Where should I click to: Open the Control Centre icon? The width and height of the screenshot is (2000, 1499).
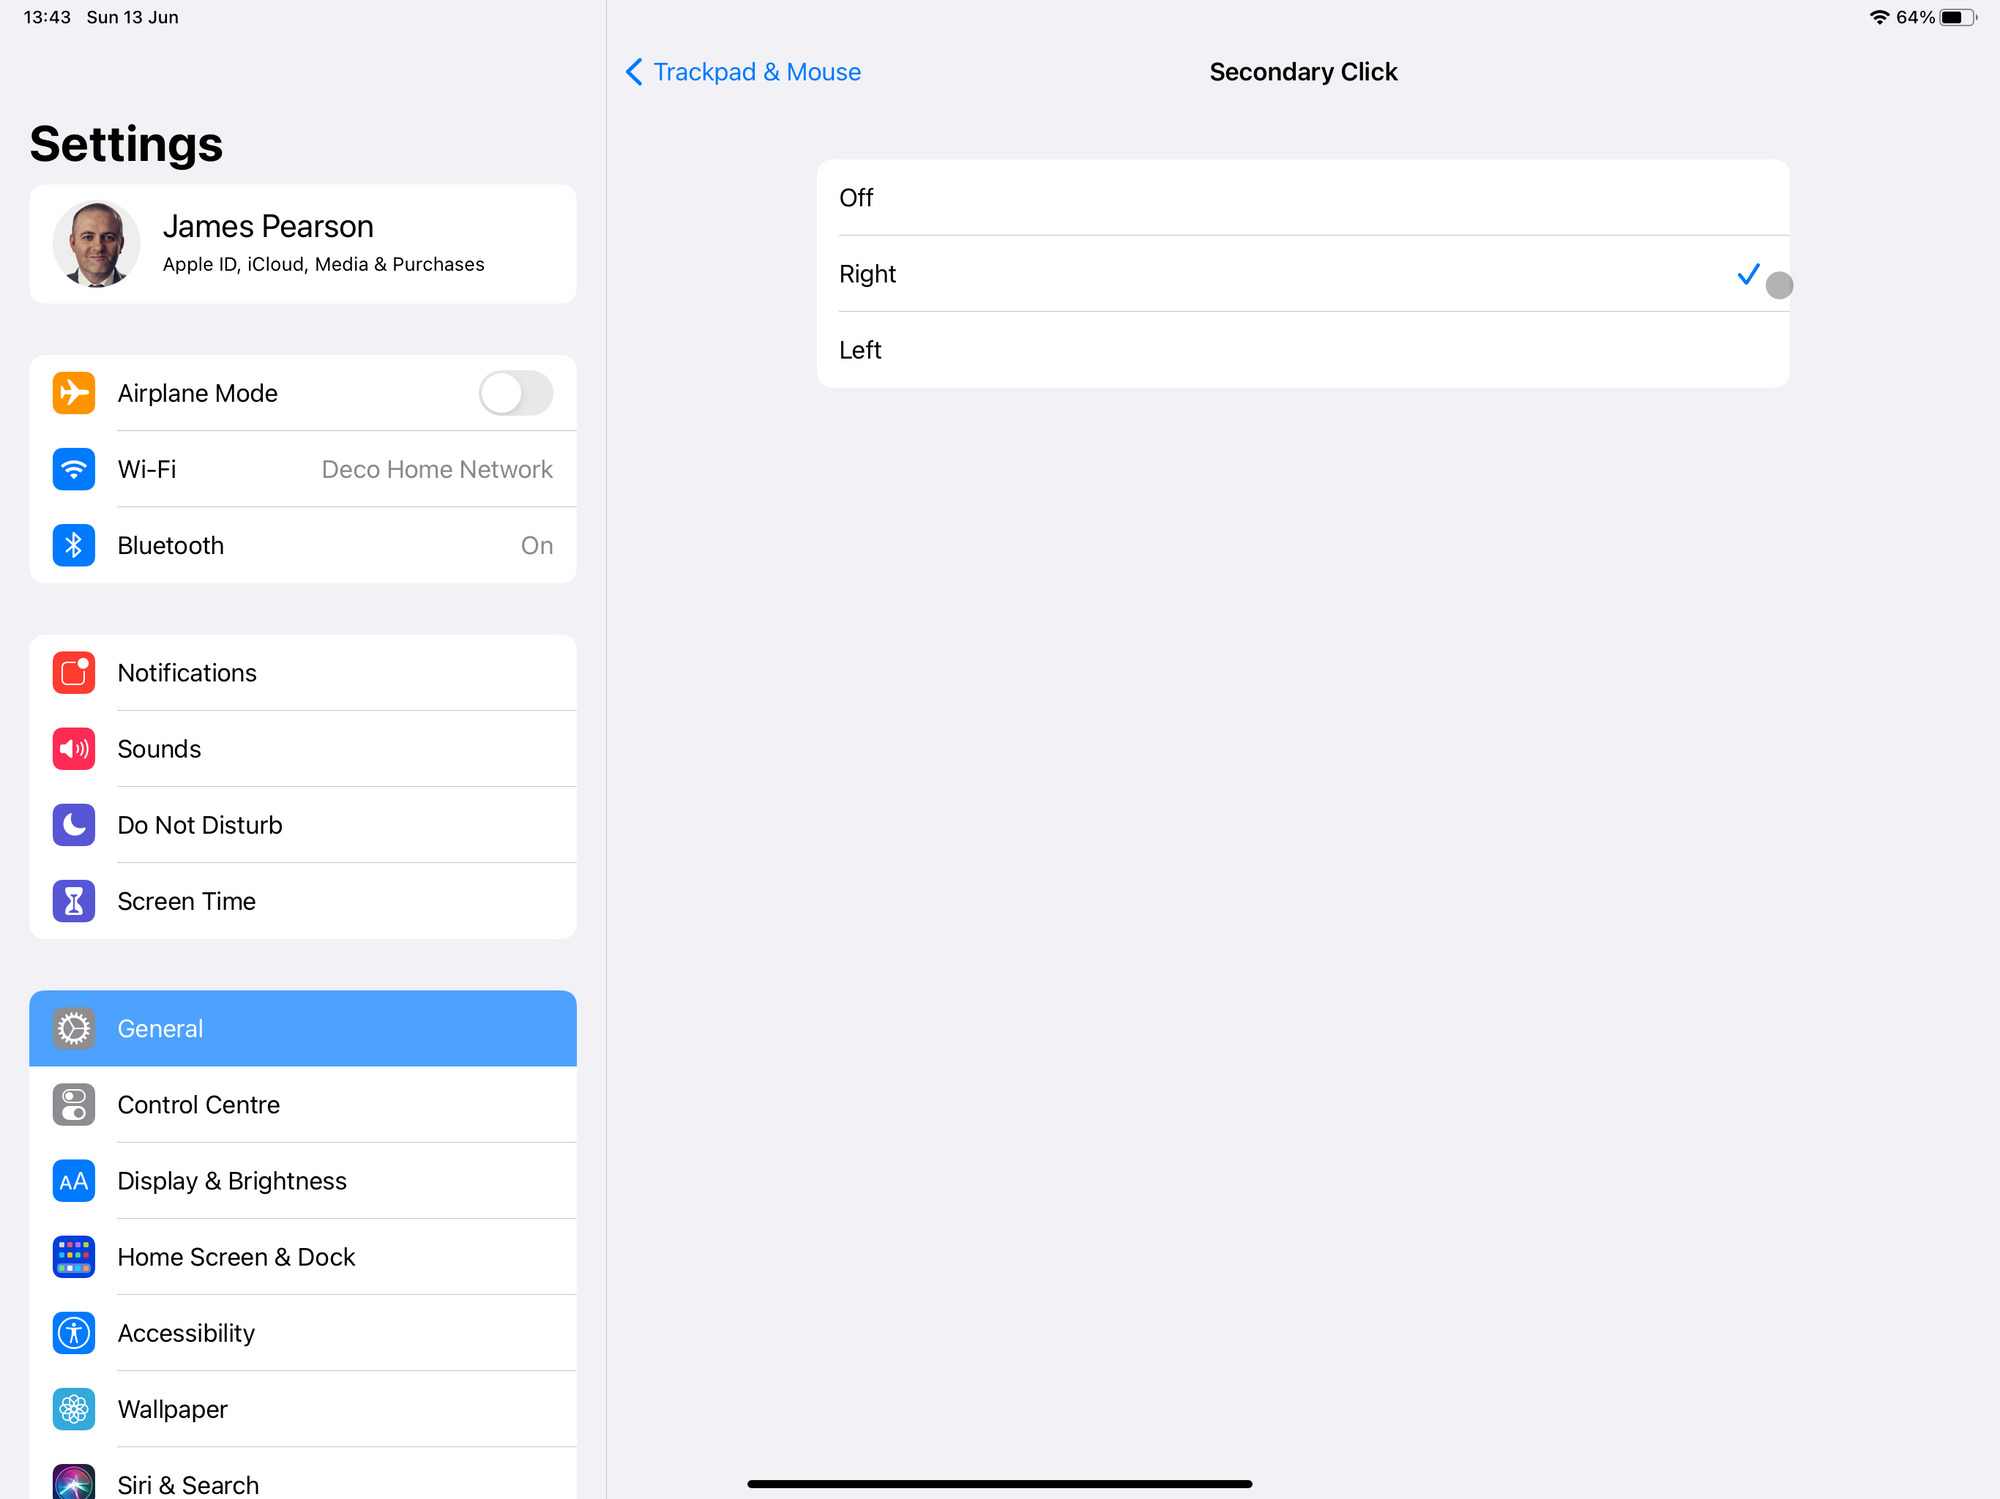(74, 1105)
